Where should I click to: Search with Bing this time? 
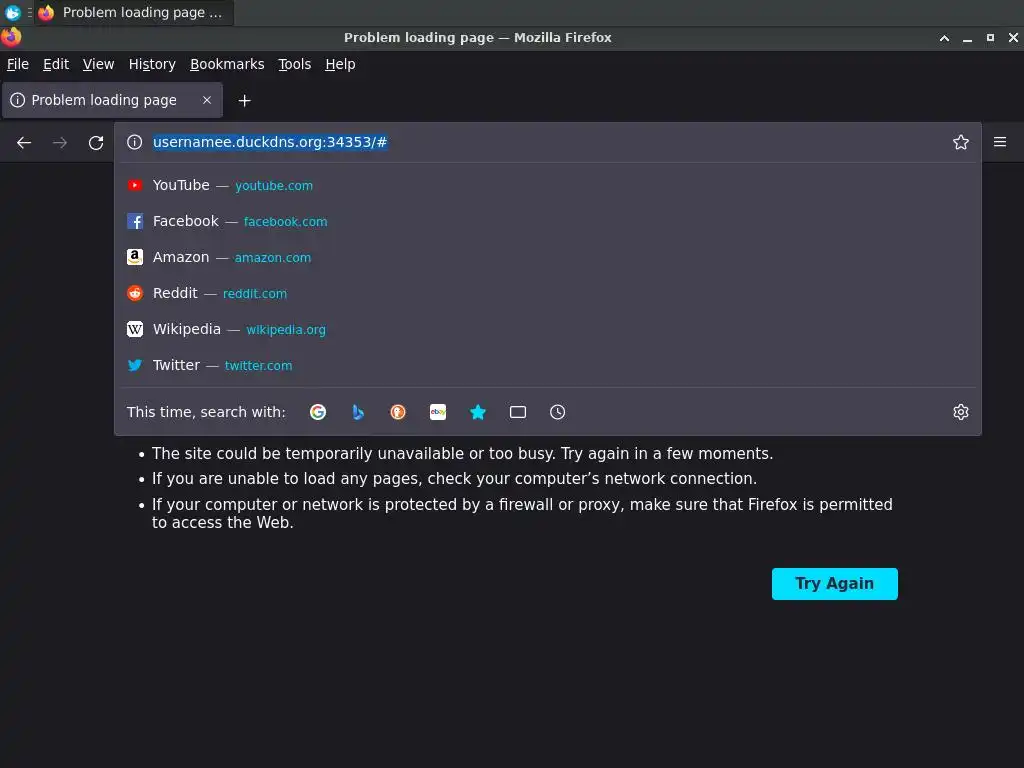[358, 412]
